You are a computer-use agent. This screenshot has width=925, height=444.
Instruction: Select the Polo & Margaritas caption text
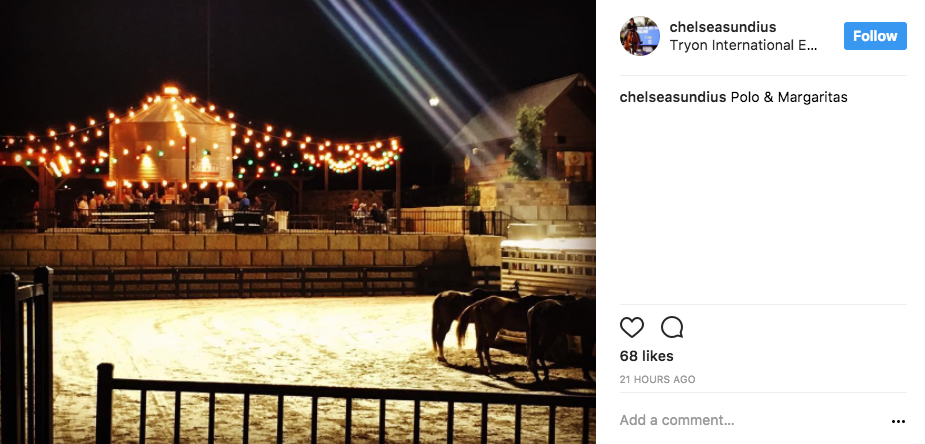point(789,97)
